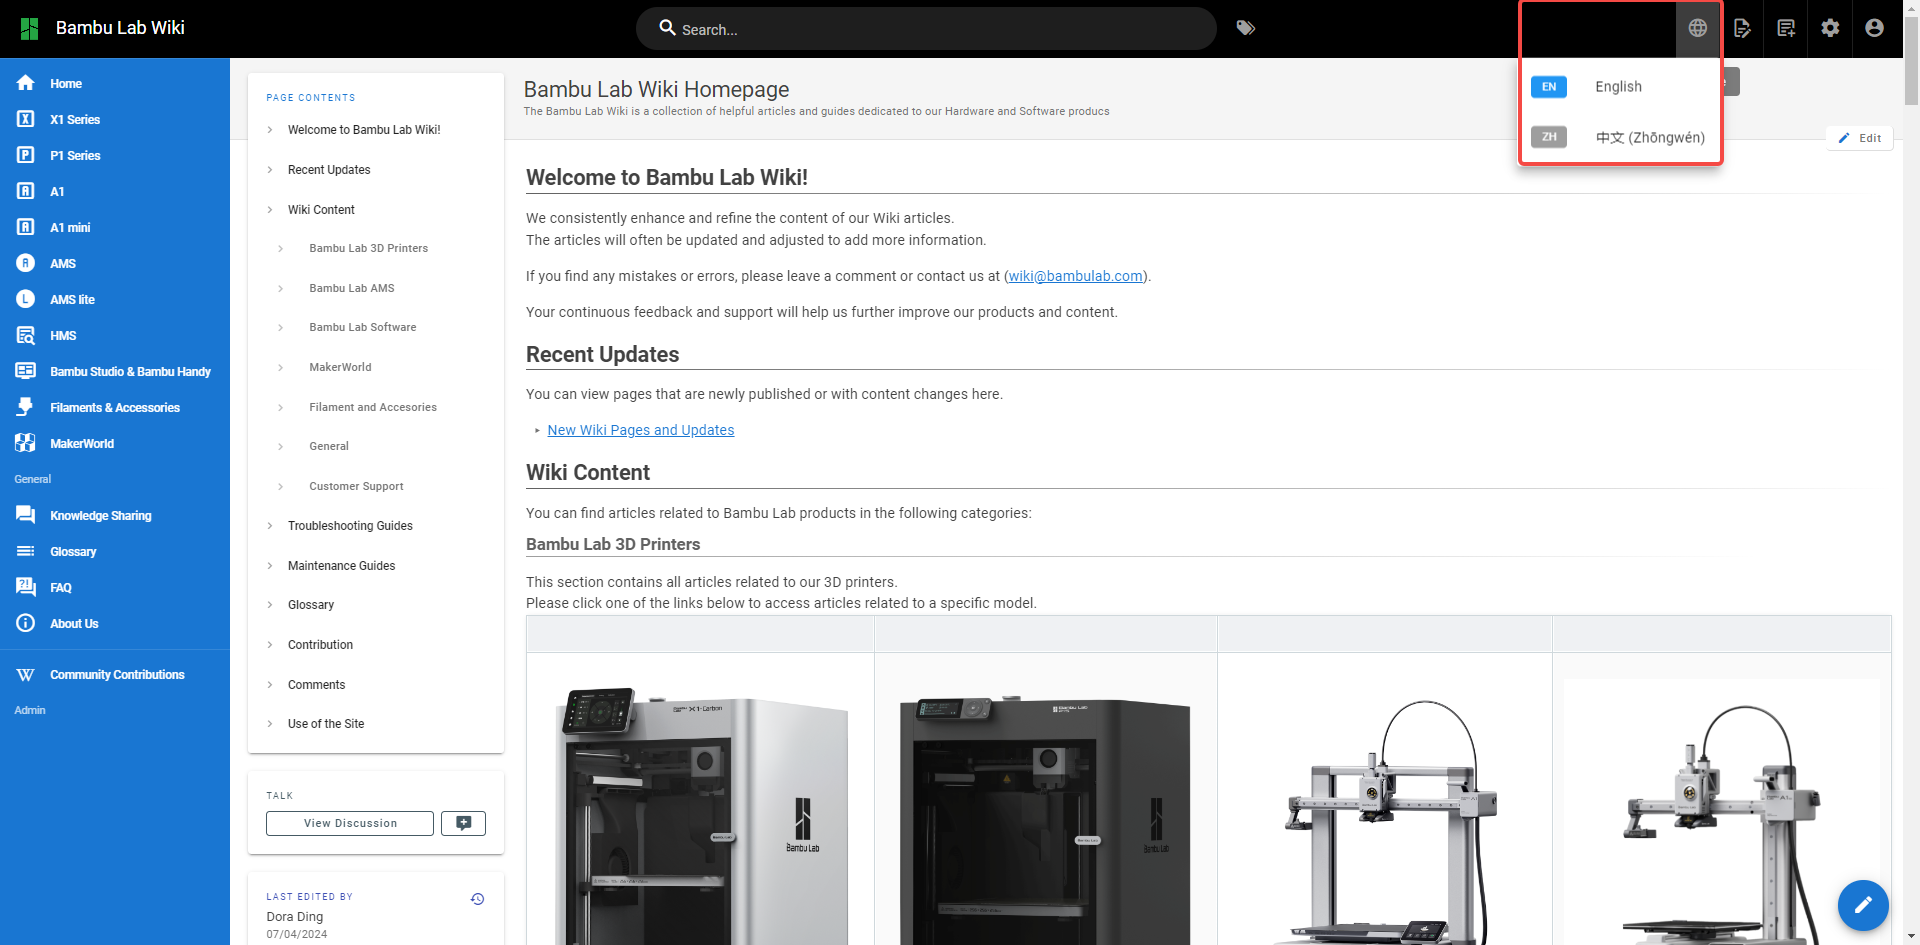Jump to Bambu Lab 3D Printers contents entry
This screenshot has width=1920, height=945.
coord(368,248)
